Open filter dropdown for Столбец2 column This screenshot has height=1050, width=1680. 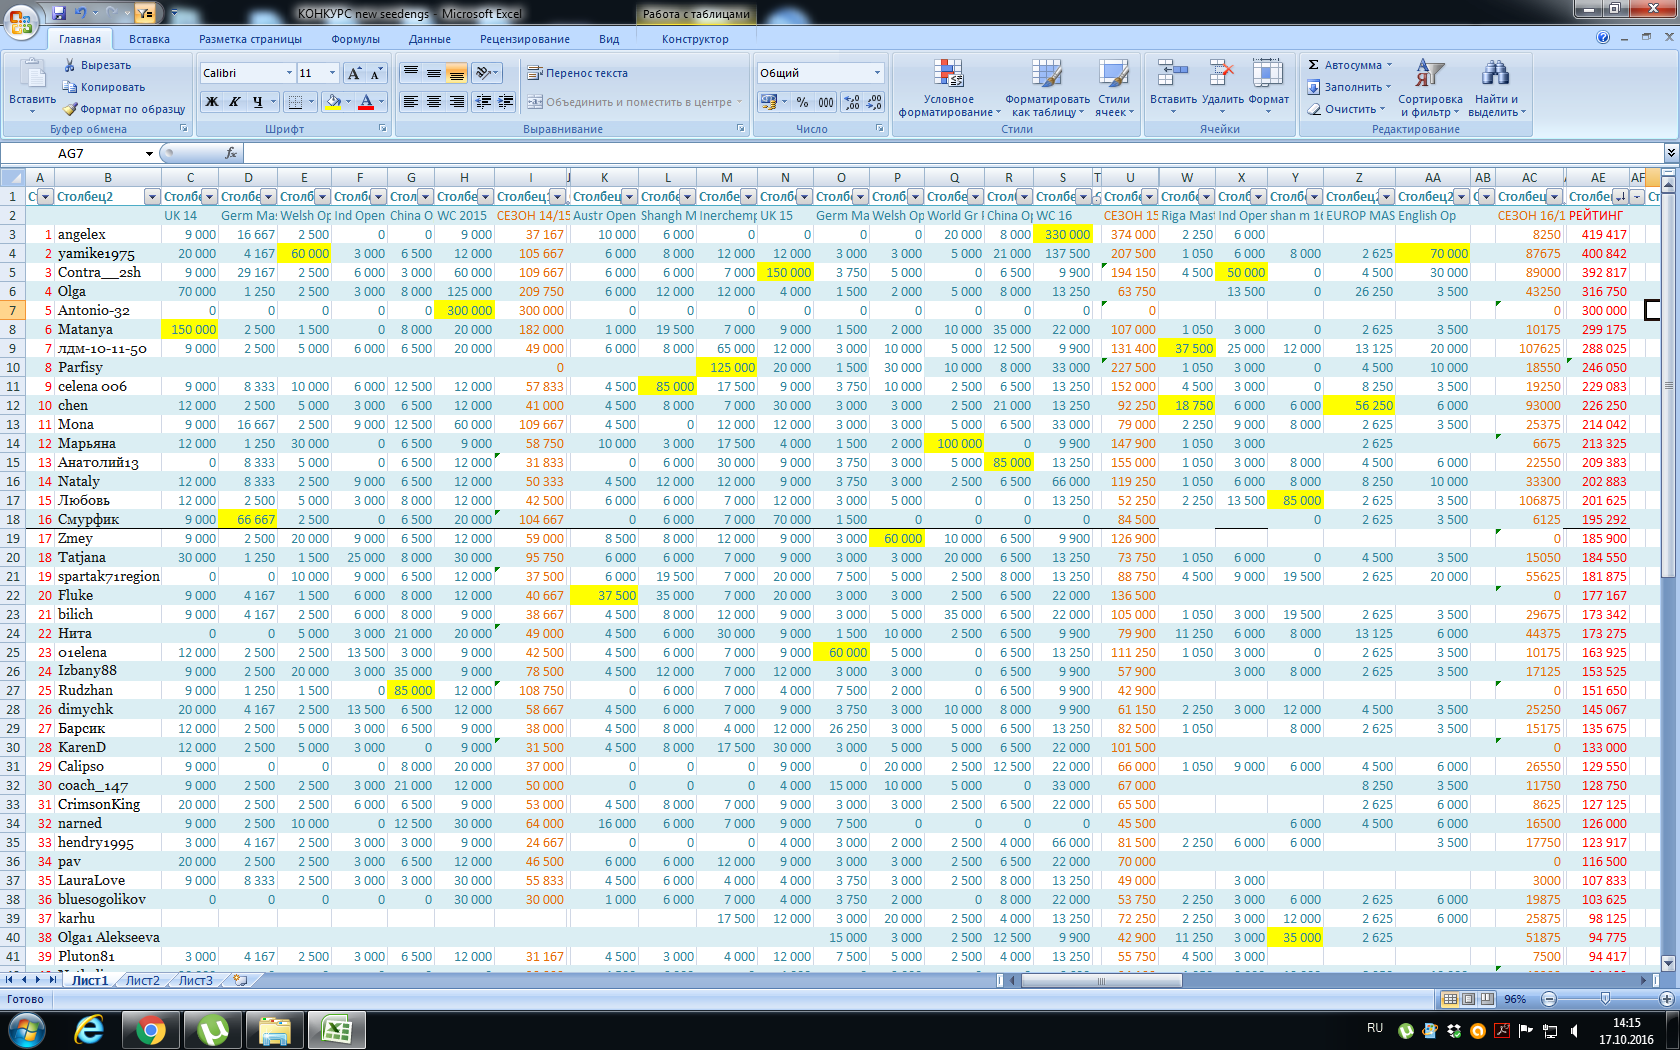[152, 197]
